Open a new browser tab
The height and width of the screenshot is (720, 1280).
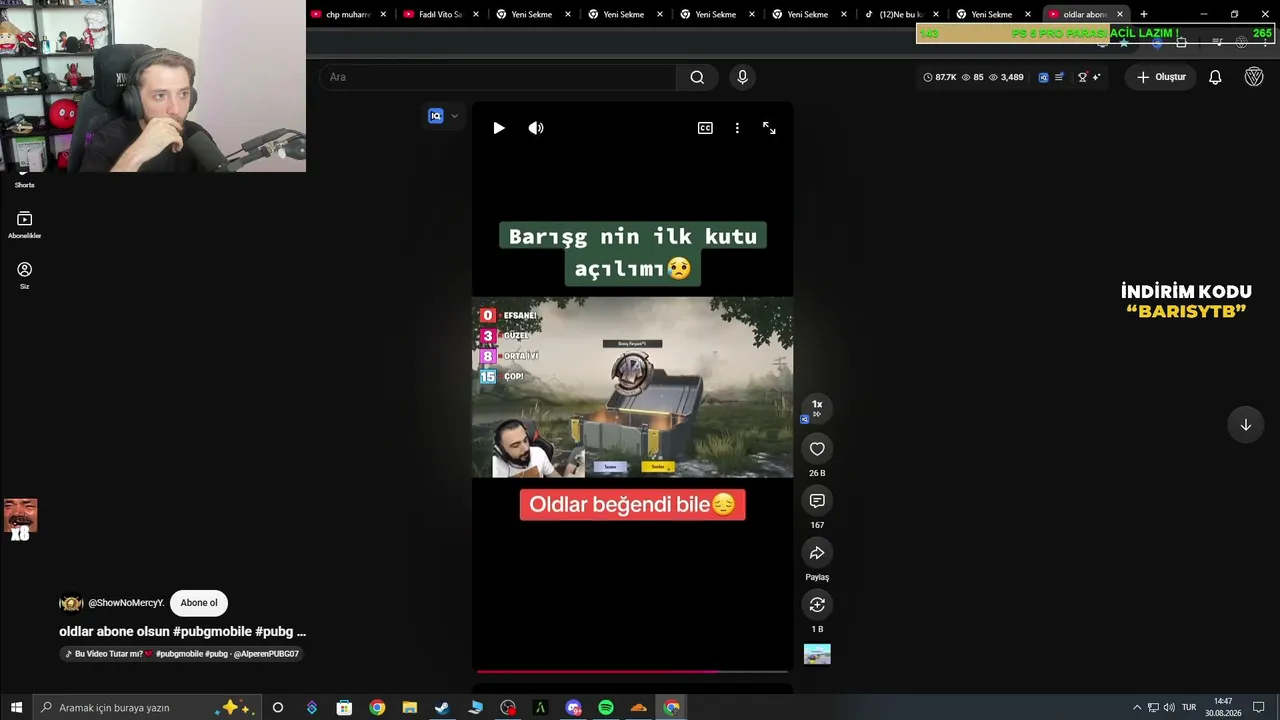(x=1144, y=14)
